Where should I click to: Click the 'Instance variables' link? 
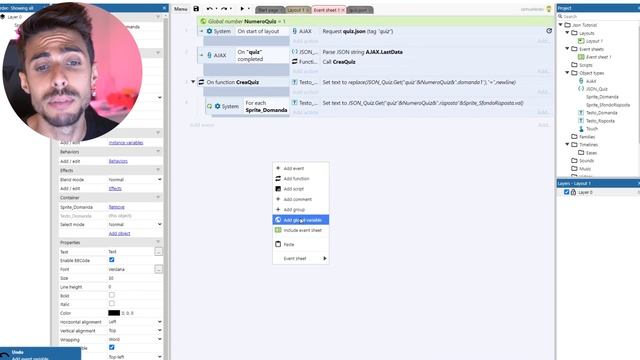click(x=126, y=142)
